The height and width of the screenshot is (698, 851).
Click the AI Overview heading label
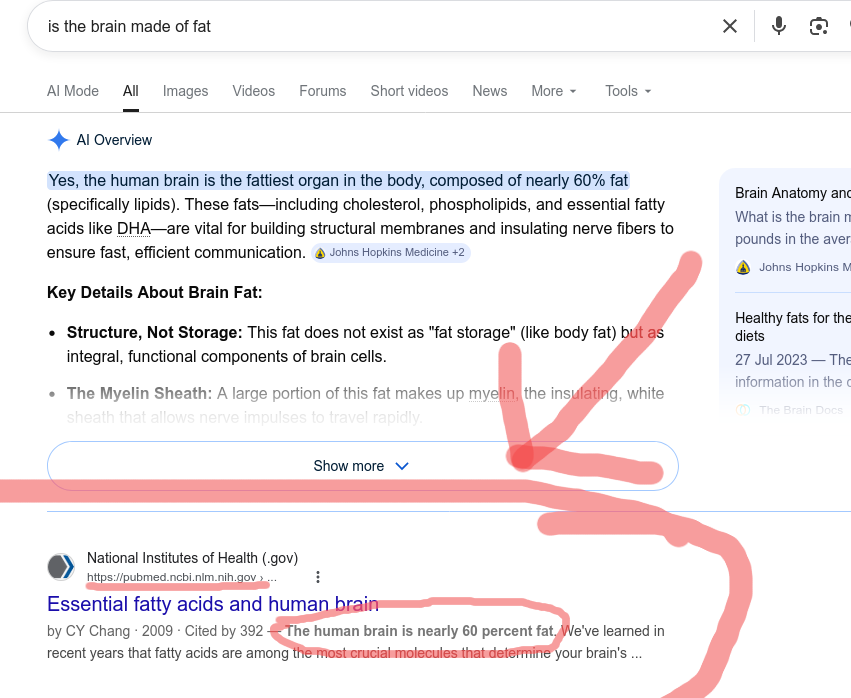(x=115, y=140)
